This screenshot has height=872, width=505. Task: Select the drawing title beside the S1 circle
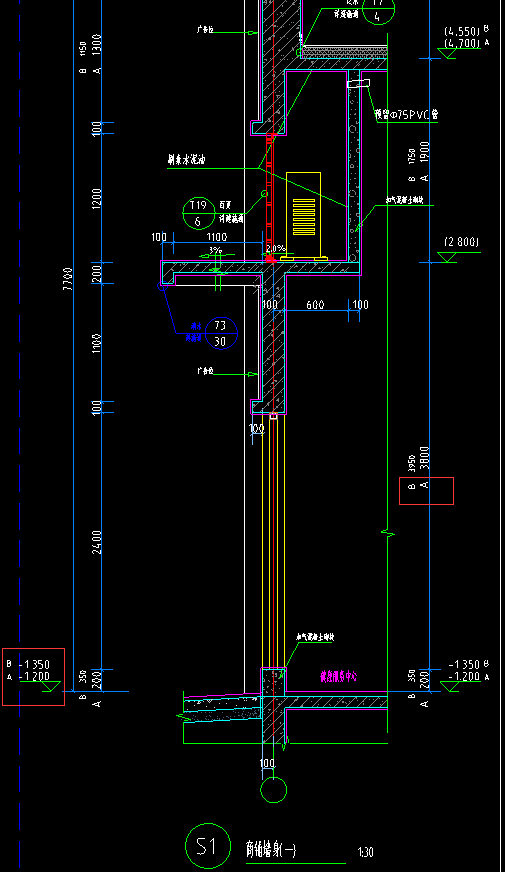point(271,849)
